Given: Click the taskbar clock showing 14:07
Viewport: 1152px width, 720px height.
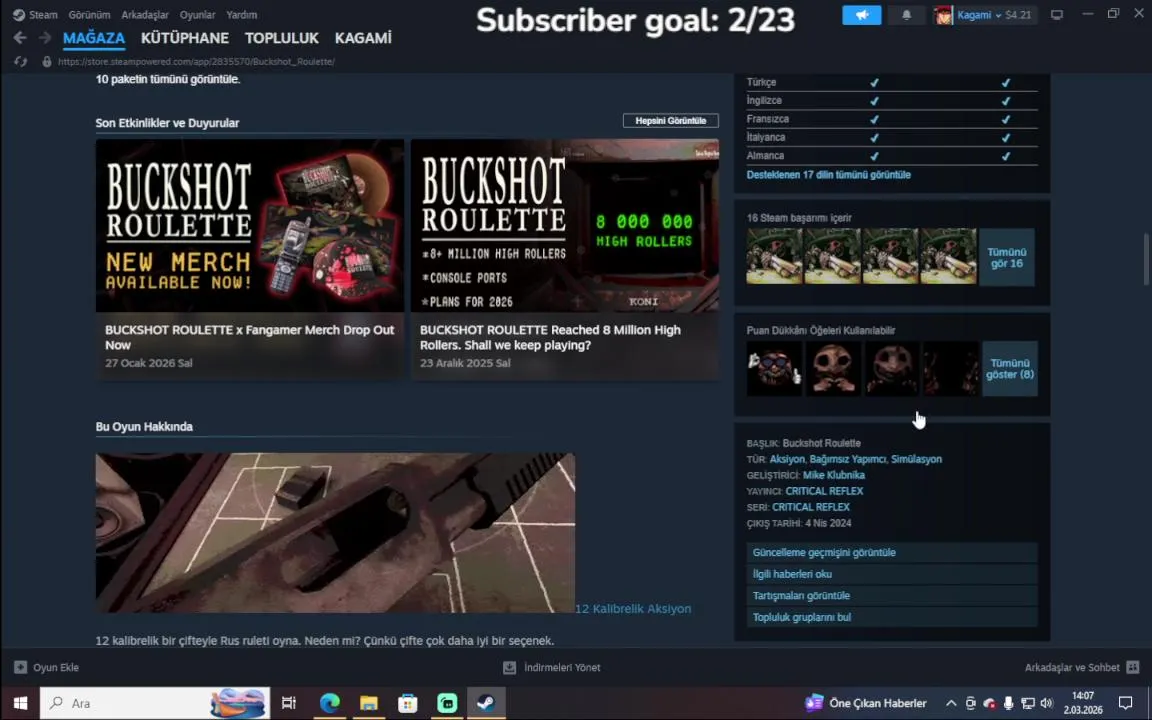Looking at the screenshot, I should [1083, 703].
